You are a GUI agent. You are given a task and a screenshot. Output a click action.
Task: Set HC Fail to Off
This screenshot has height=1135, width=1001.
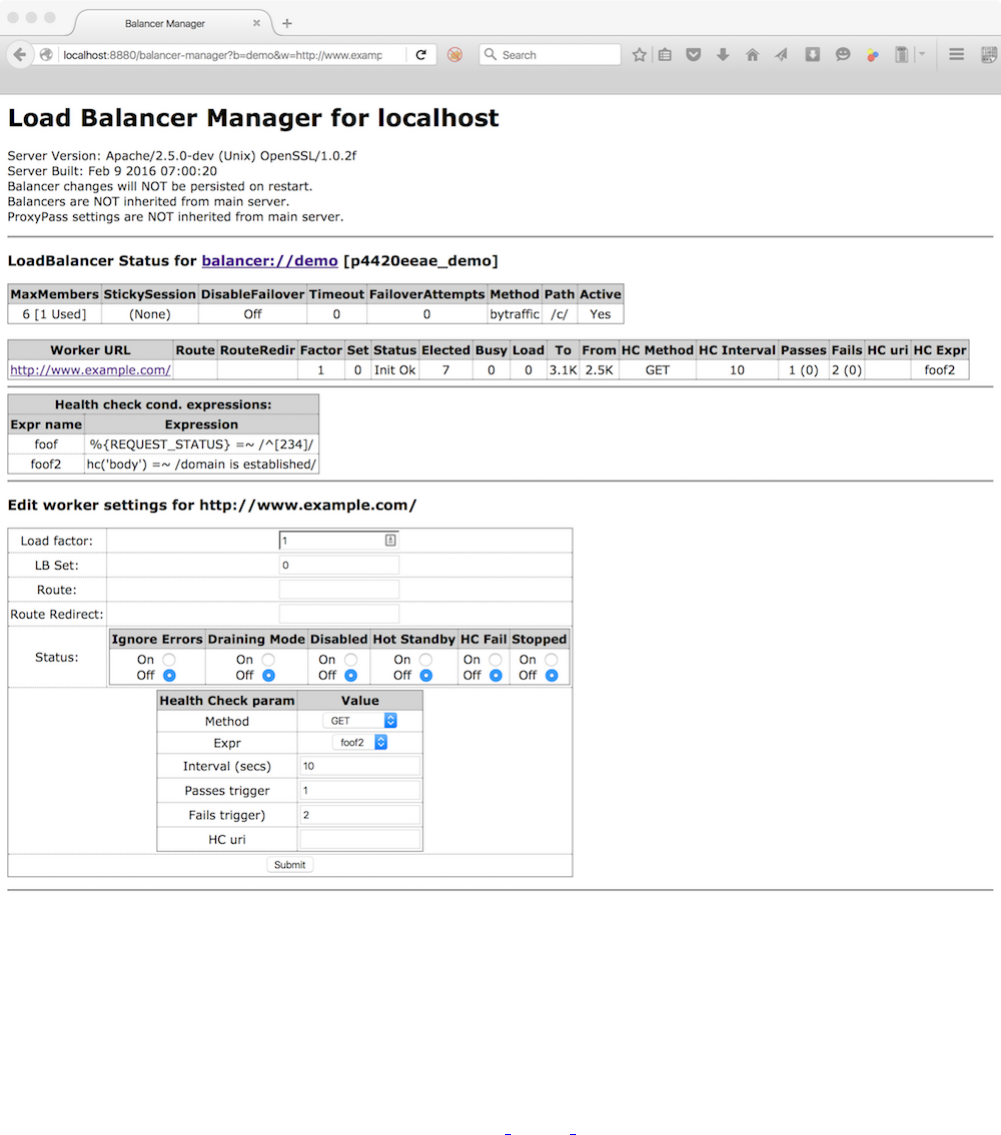point(496,675)
